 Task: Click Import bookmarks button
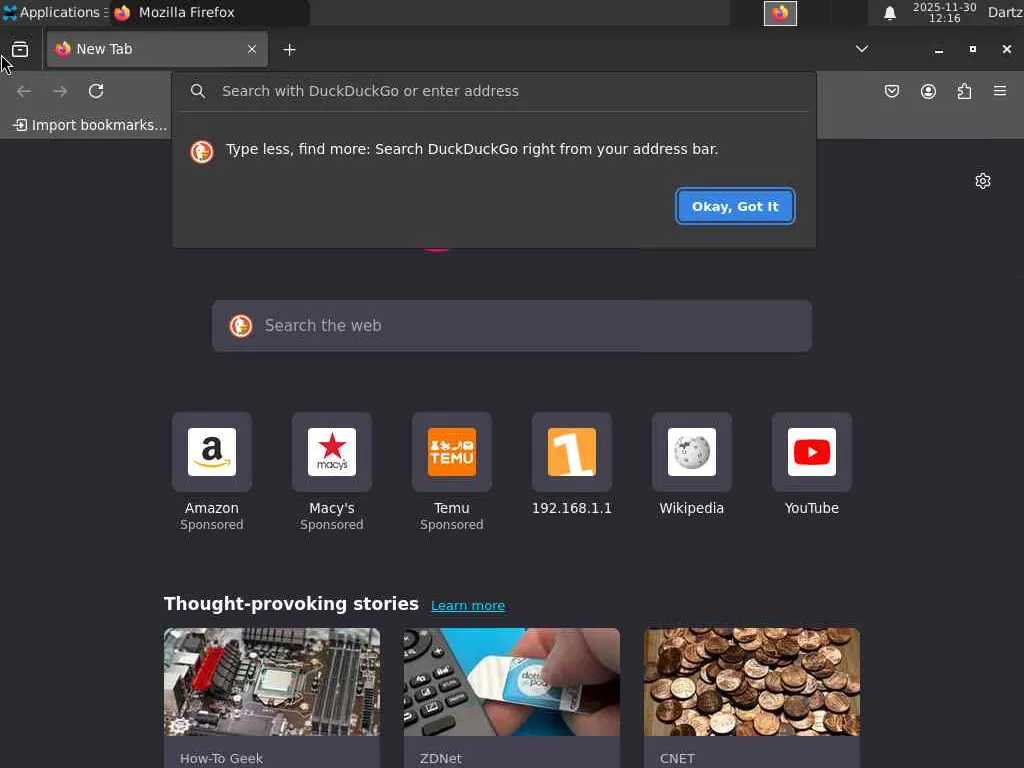click(90, 125)
